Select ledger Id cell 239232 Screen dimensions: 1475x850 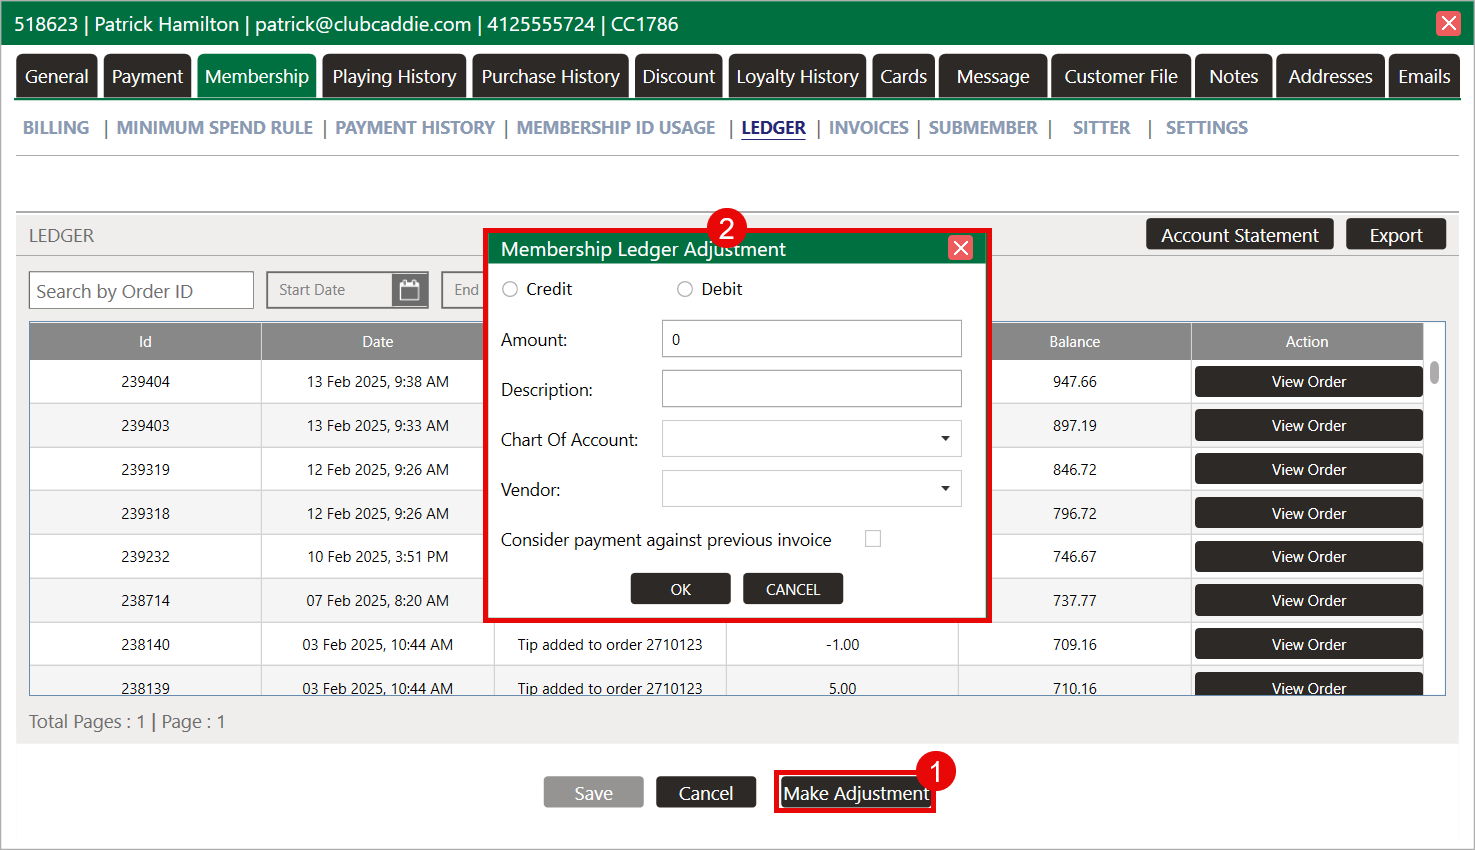pos(145,557)
